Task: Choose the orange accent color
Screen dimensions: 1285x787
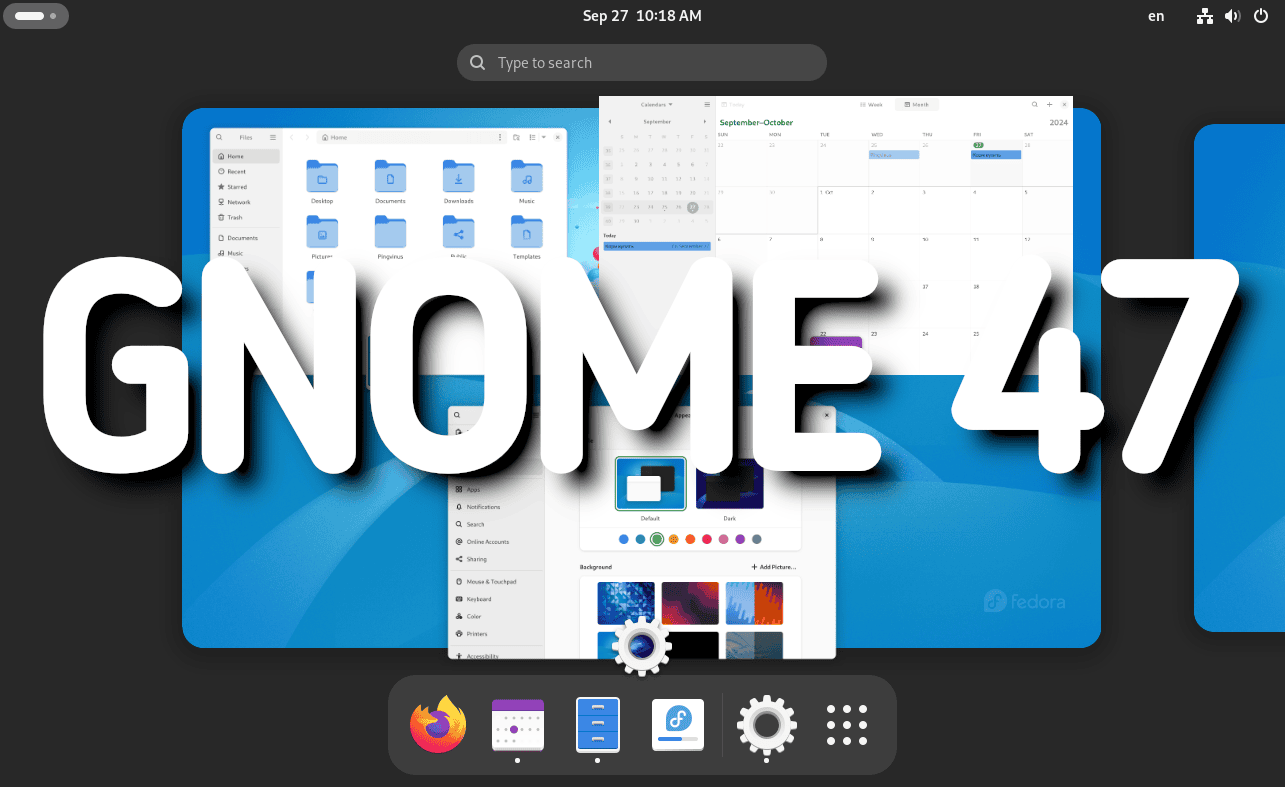Action: (690, 539)
